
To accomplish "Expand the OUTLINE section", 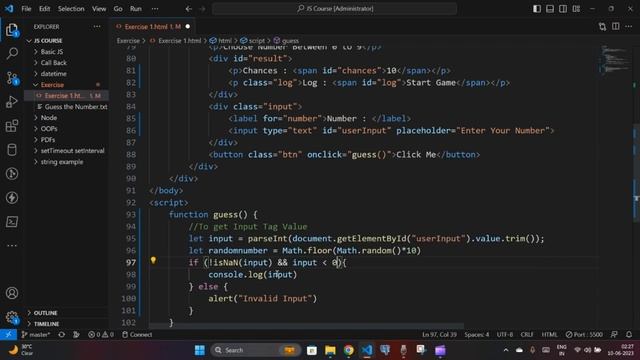I will coord(45,313).
